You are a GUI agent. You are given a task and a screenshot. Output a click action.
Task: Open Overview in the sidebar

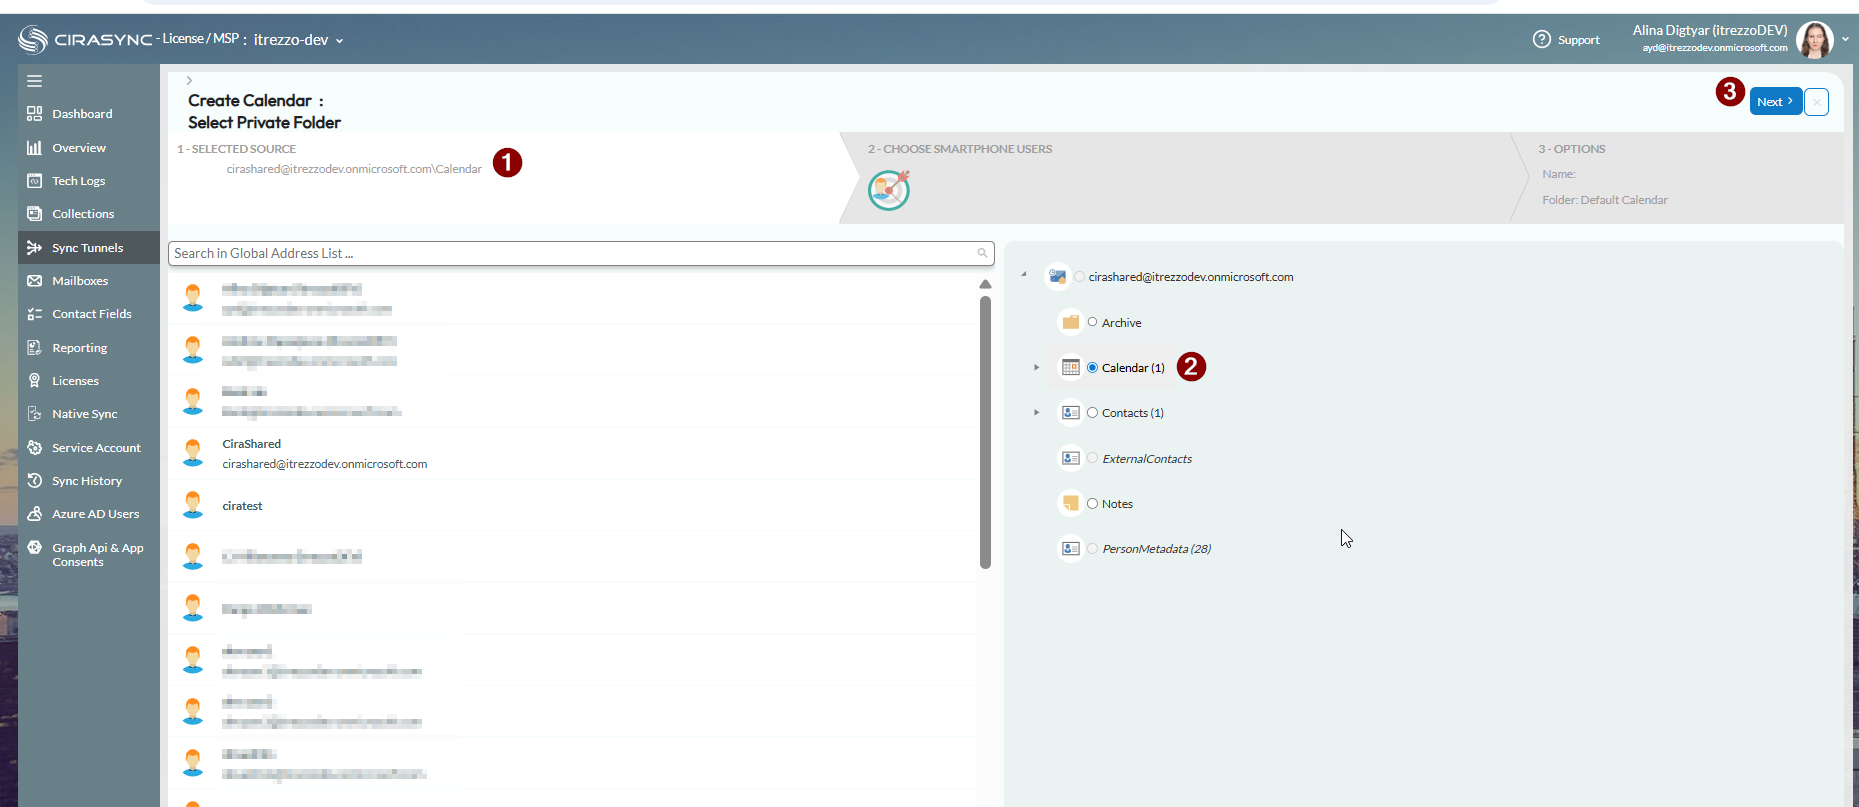(x=89, y=148)
